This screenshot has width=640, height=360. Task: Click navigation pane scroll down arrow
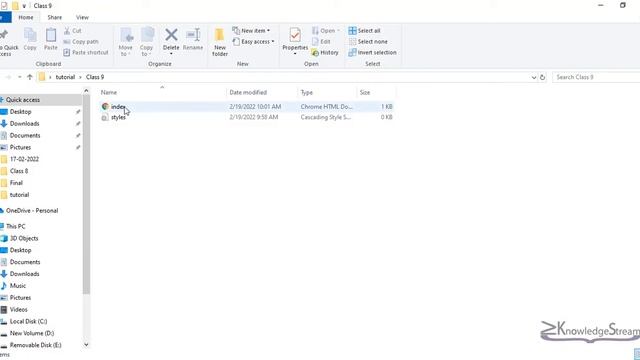coord(86,345)
